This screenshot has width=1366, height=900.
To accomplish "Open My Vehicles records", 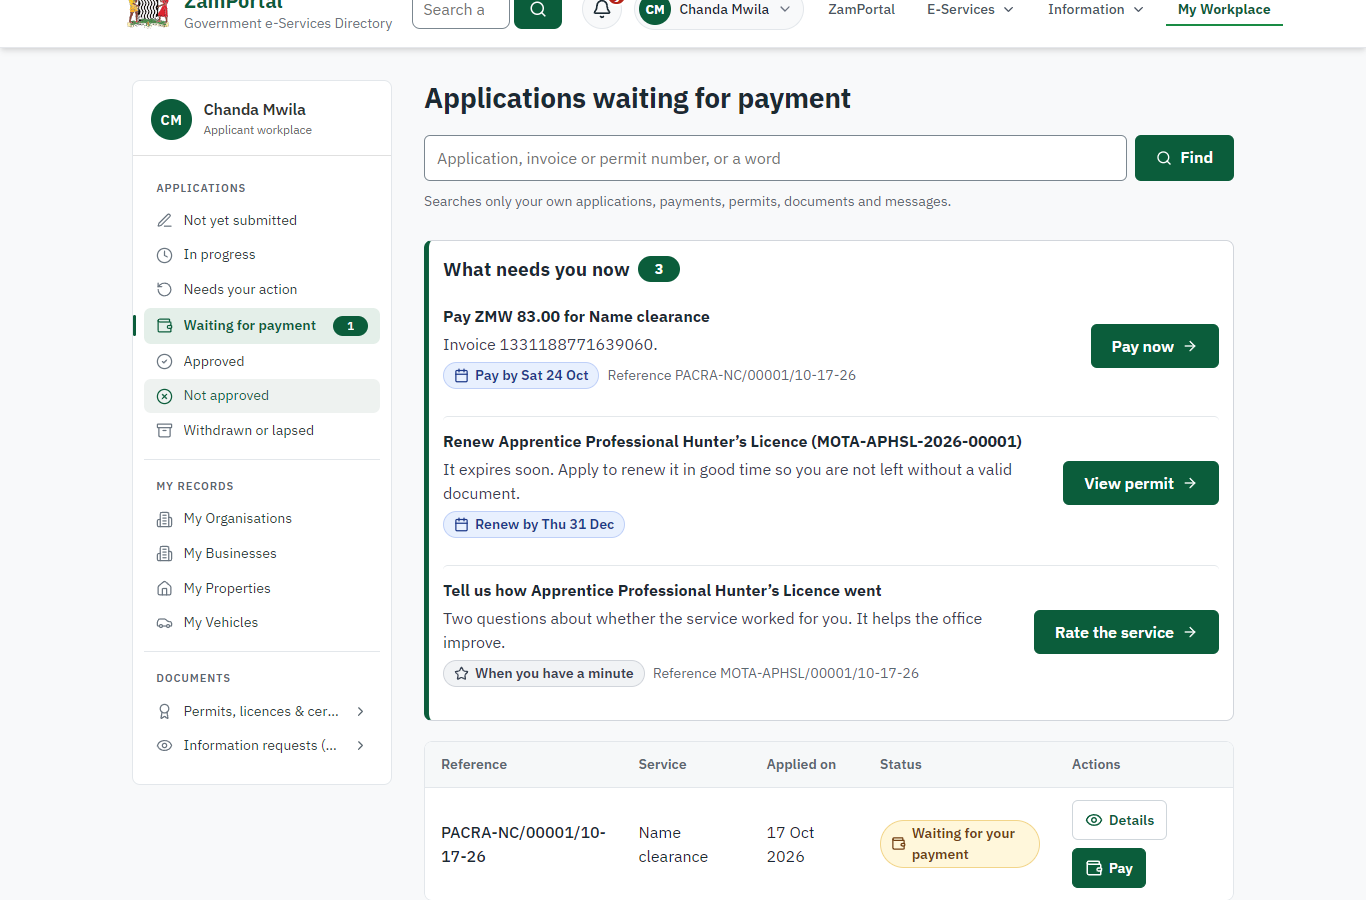I will click(x=262, y=623).
